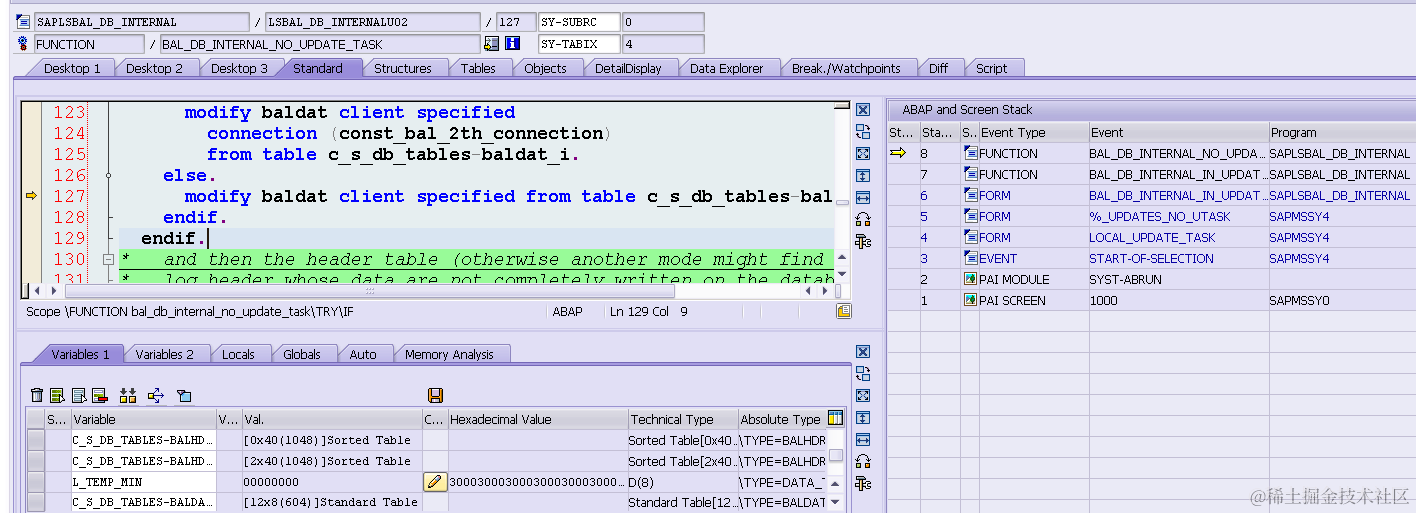
Task: Click the Program column header in the stack
Action: [x=1341, y=132]
